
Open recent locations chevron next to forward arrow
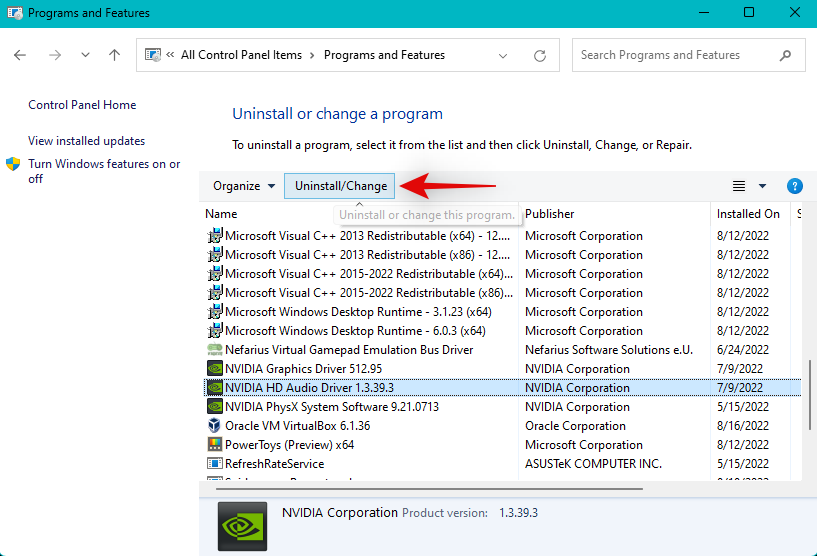coord(85,55)
